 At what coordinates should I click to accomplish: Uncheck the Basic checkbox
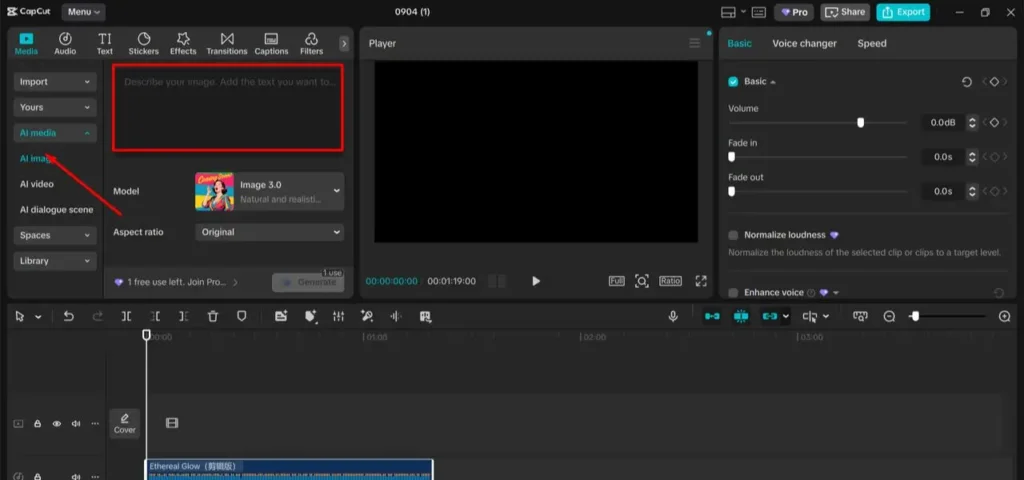[x=733, y=82]
